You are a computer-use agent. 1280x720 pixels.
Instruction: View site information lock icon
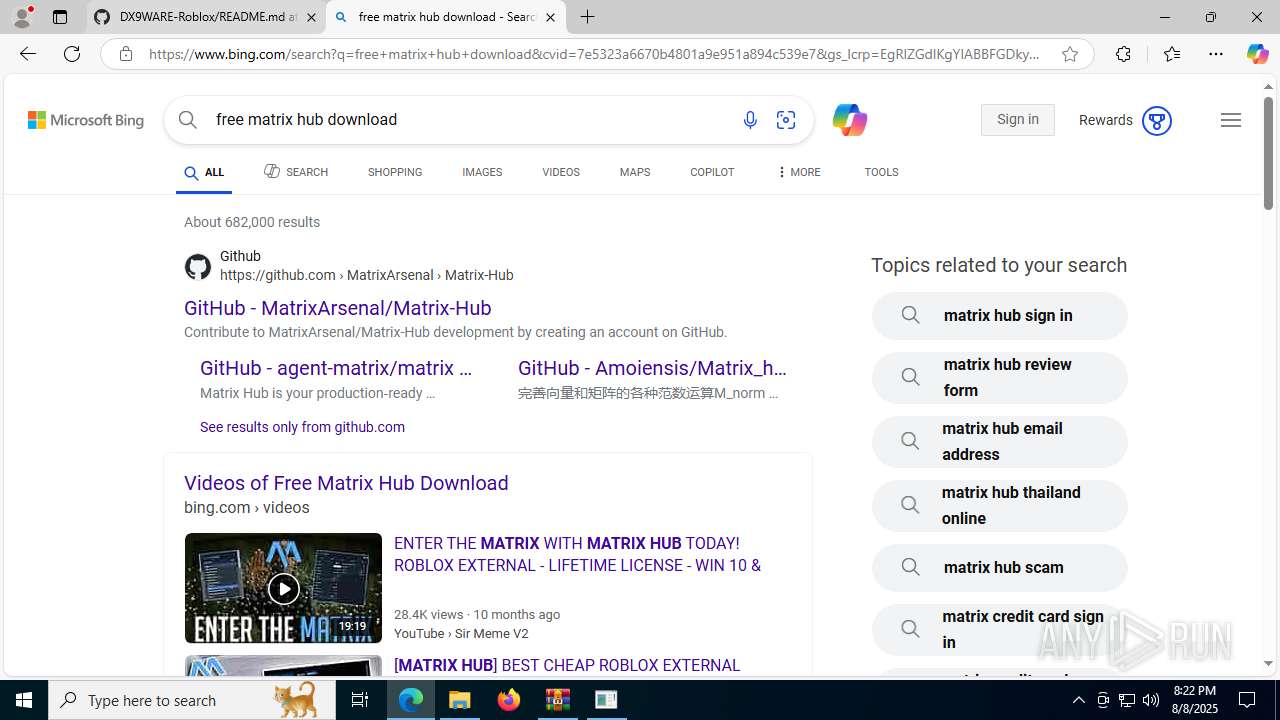coord(125,54)
